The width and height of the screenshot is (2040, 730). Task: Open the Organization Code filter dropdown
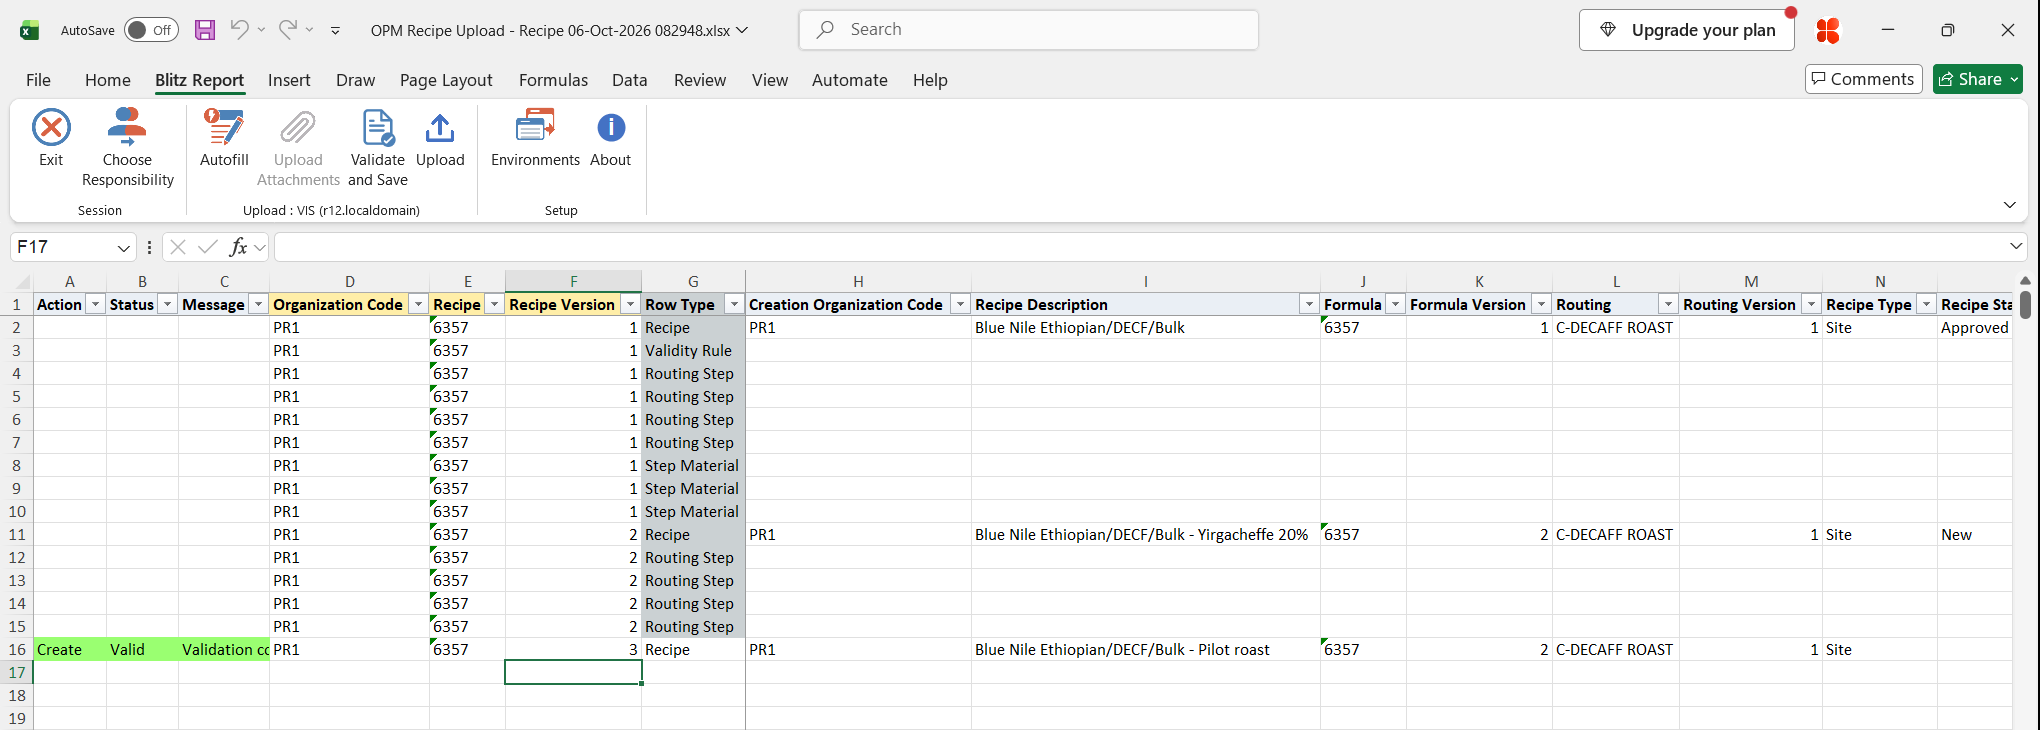[418, 305]
